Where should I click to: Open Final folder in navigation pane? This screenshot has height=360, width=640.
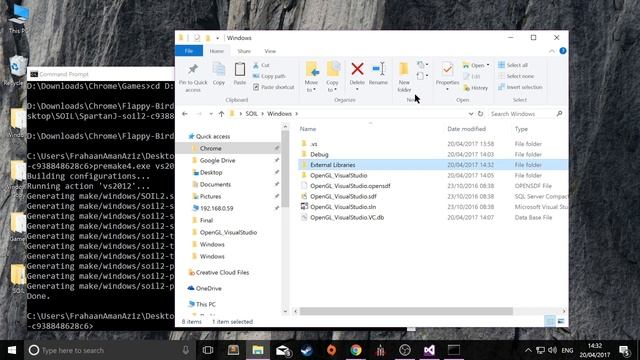(206, 220)
